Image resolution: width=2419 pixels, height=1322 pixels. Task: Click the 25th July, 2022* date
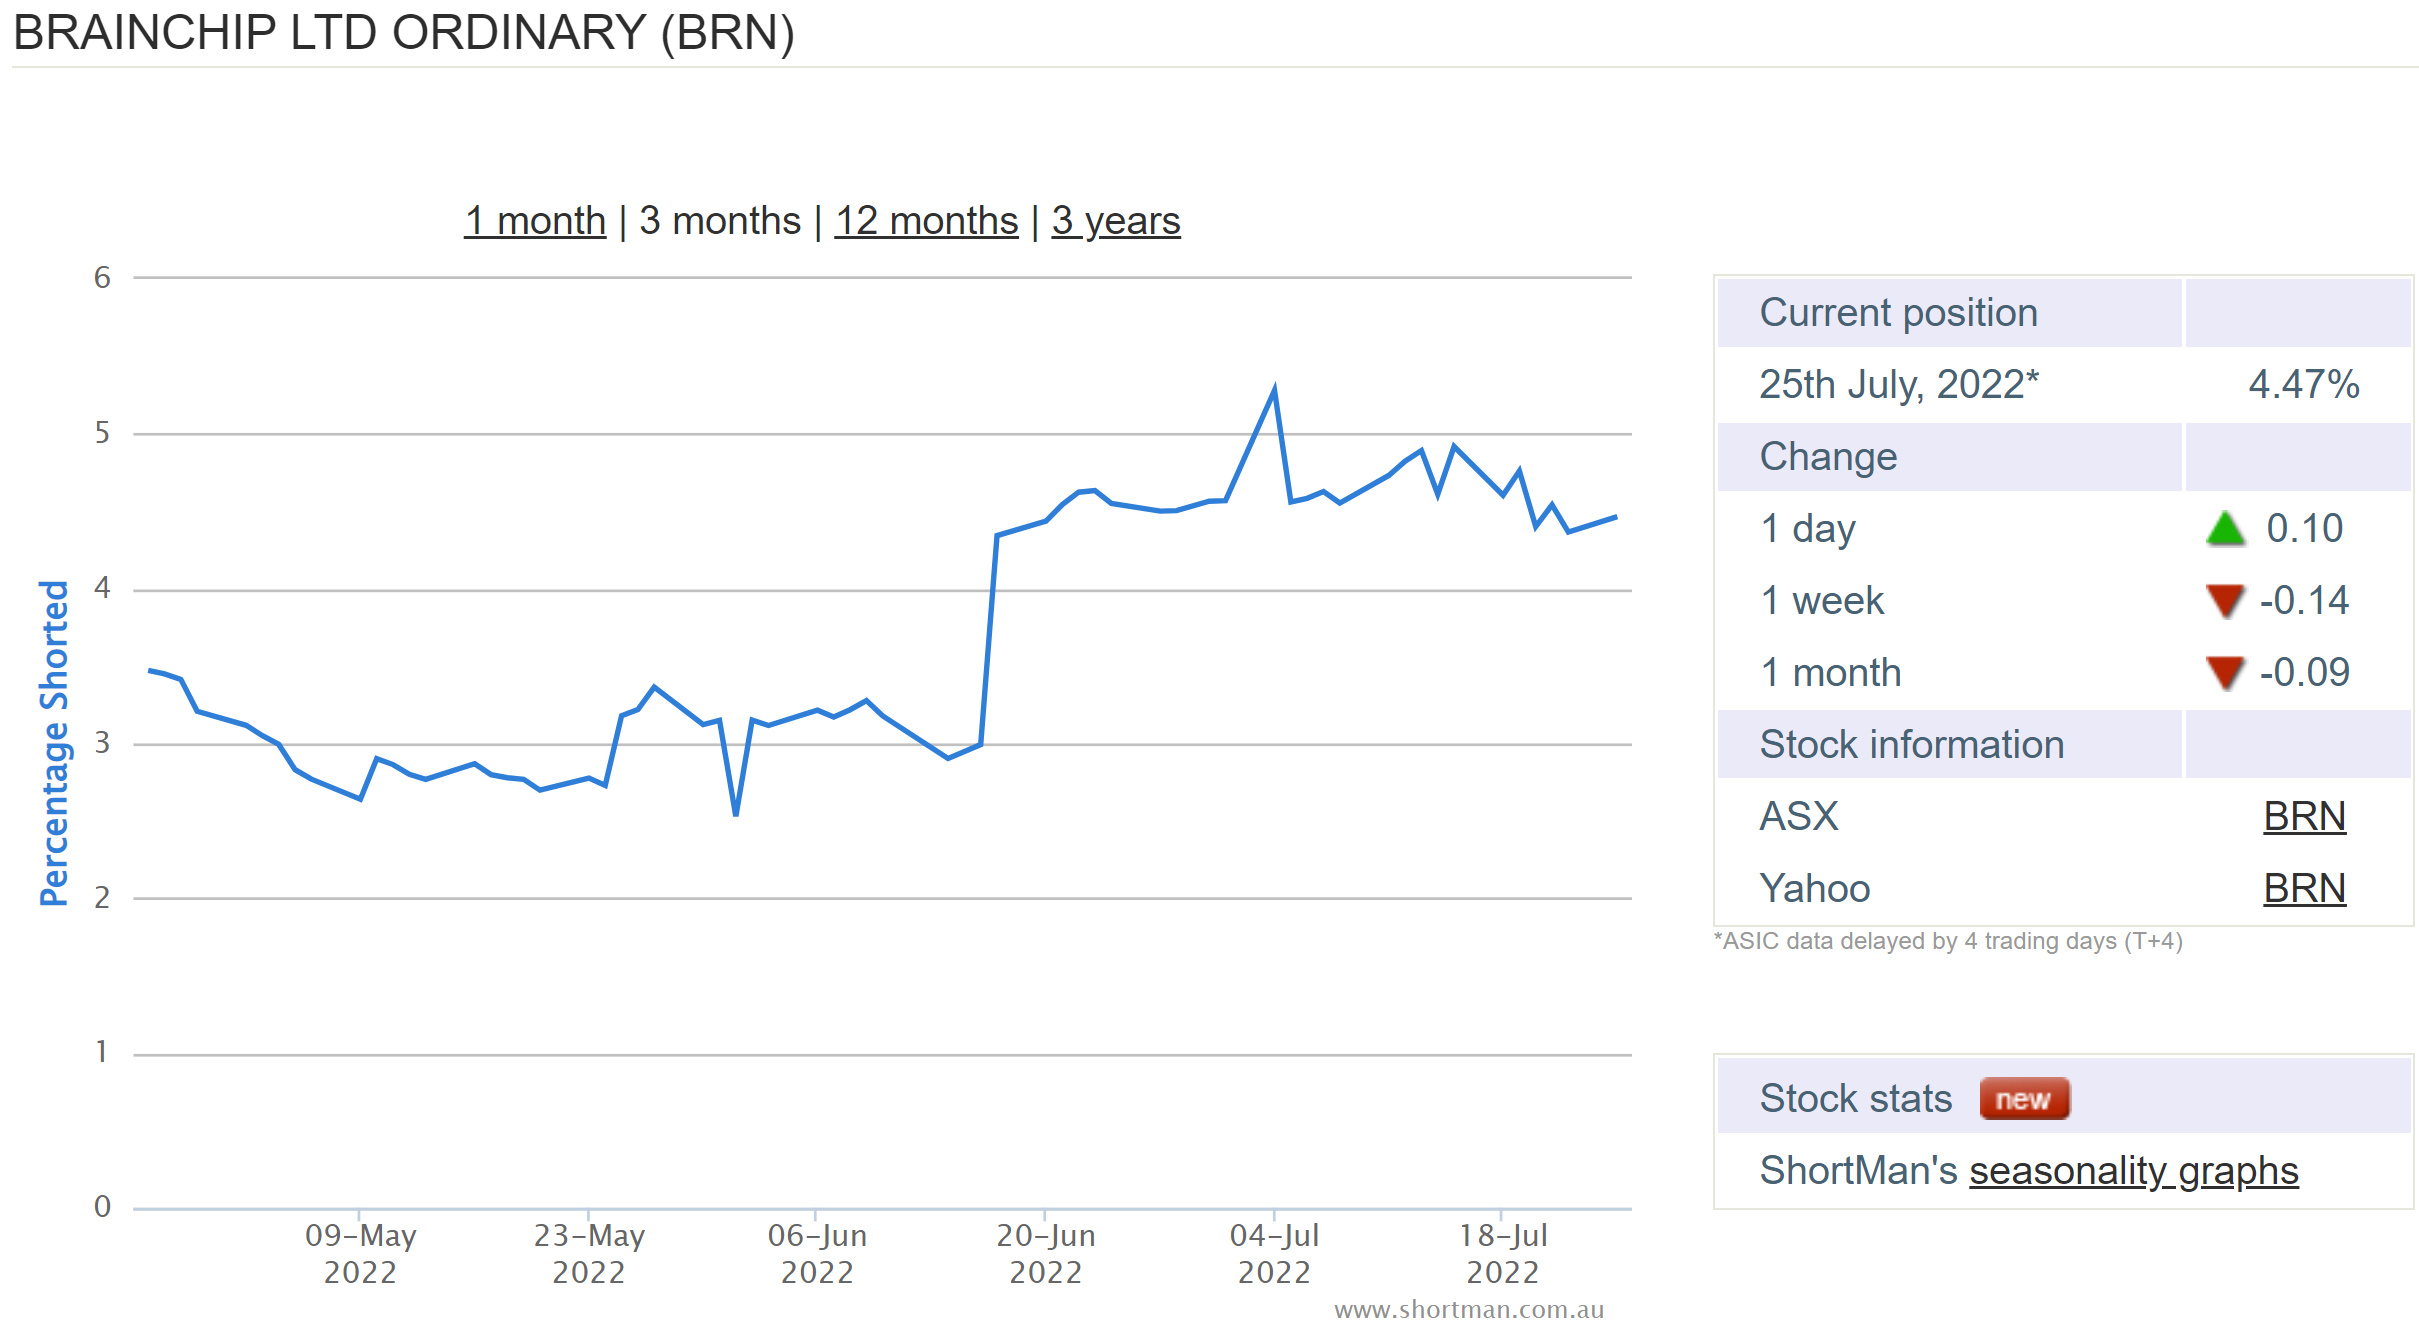[x=1899, y=385]
